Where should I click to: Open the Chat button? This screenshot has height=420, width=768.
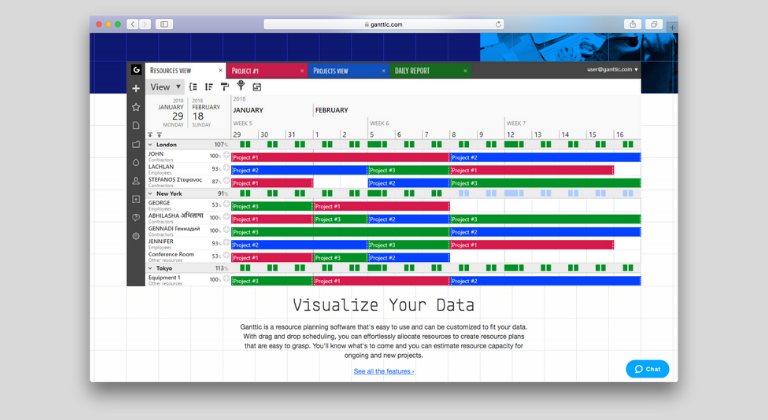[647, 369]
